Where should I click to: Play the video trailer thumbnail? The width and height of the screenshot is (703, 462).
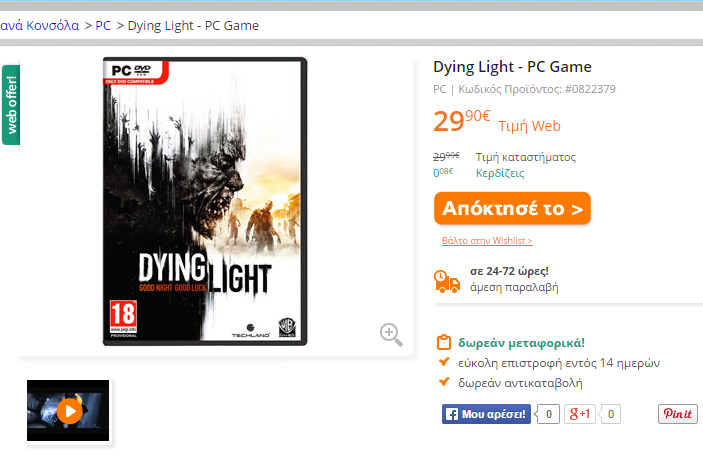click(68, 410)
